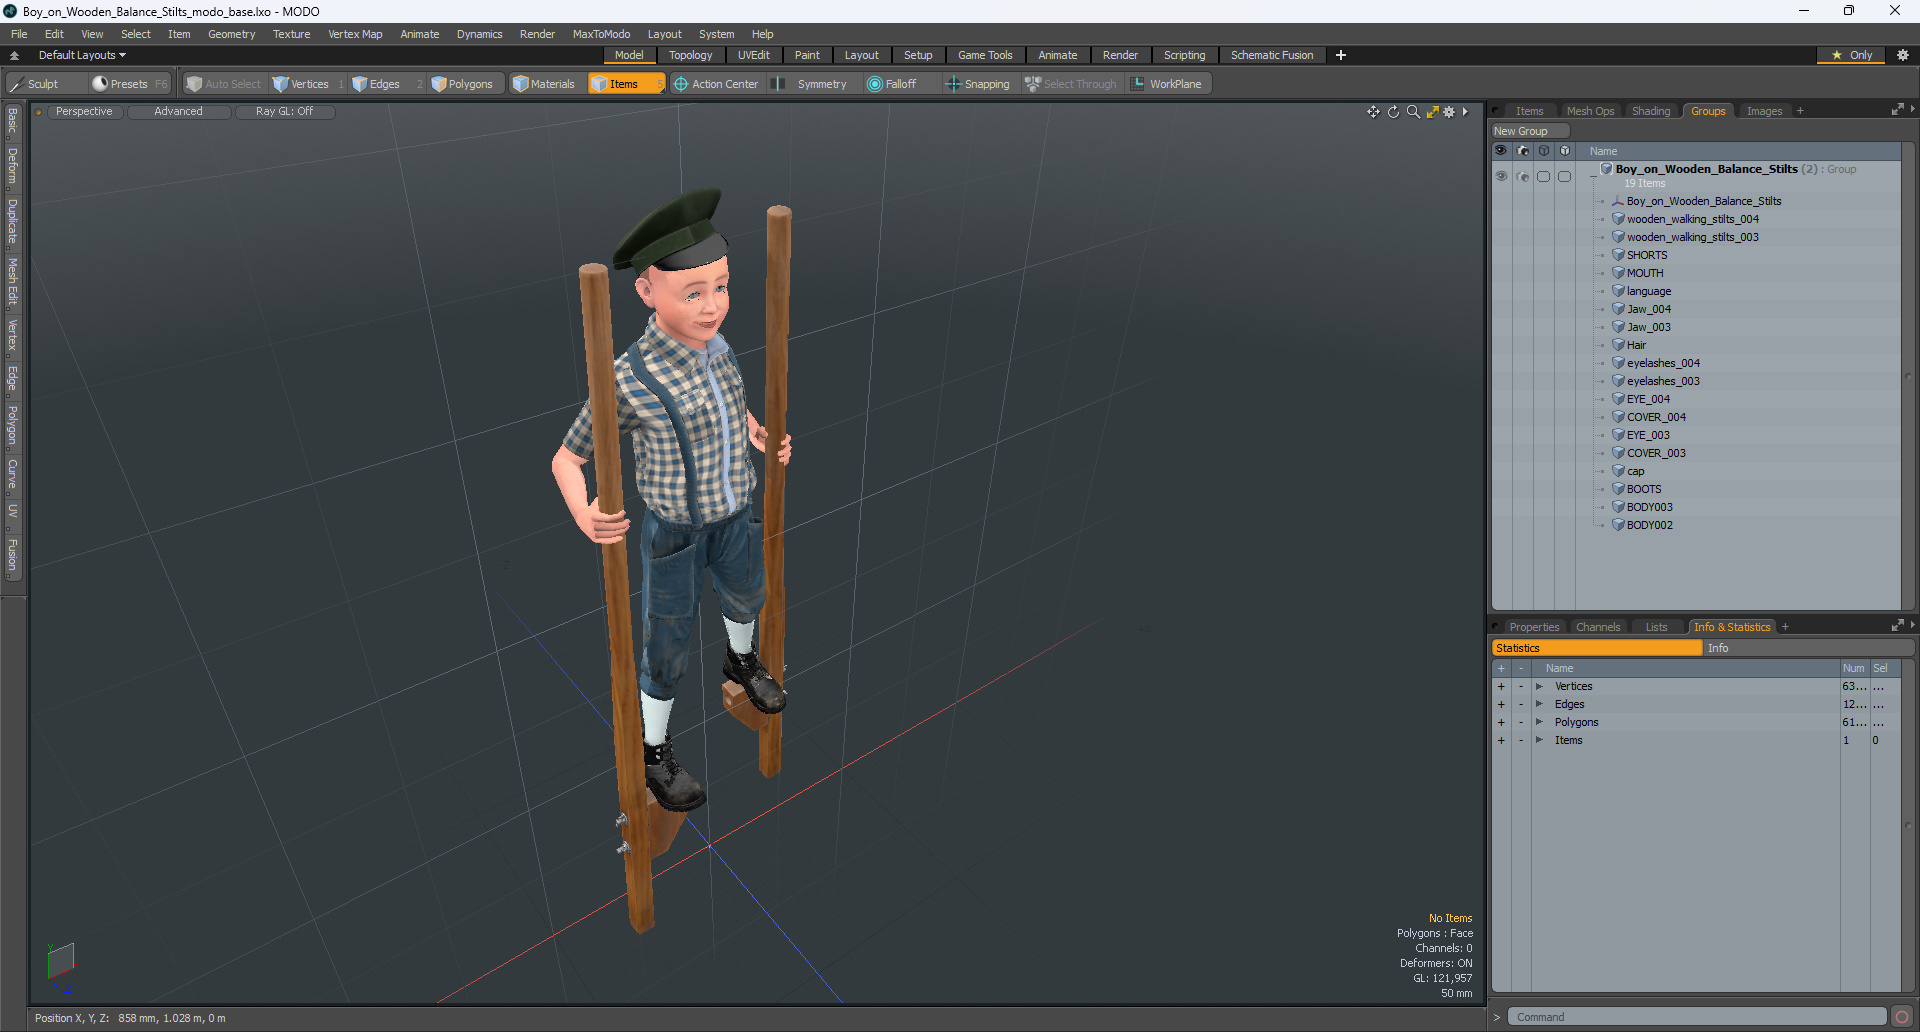This screenshot has width=1920, height=1032.
Task: Toggle Falloff option
Action: (x=892, y=84)
